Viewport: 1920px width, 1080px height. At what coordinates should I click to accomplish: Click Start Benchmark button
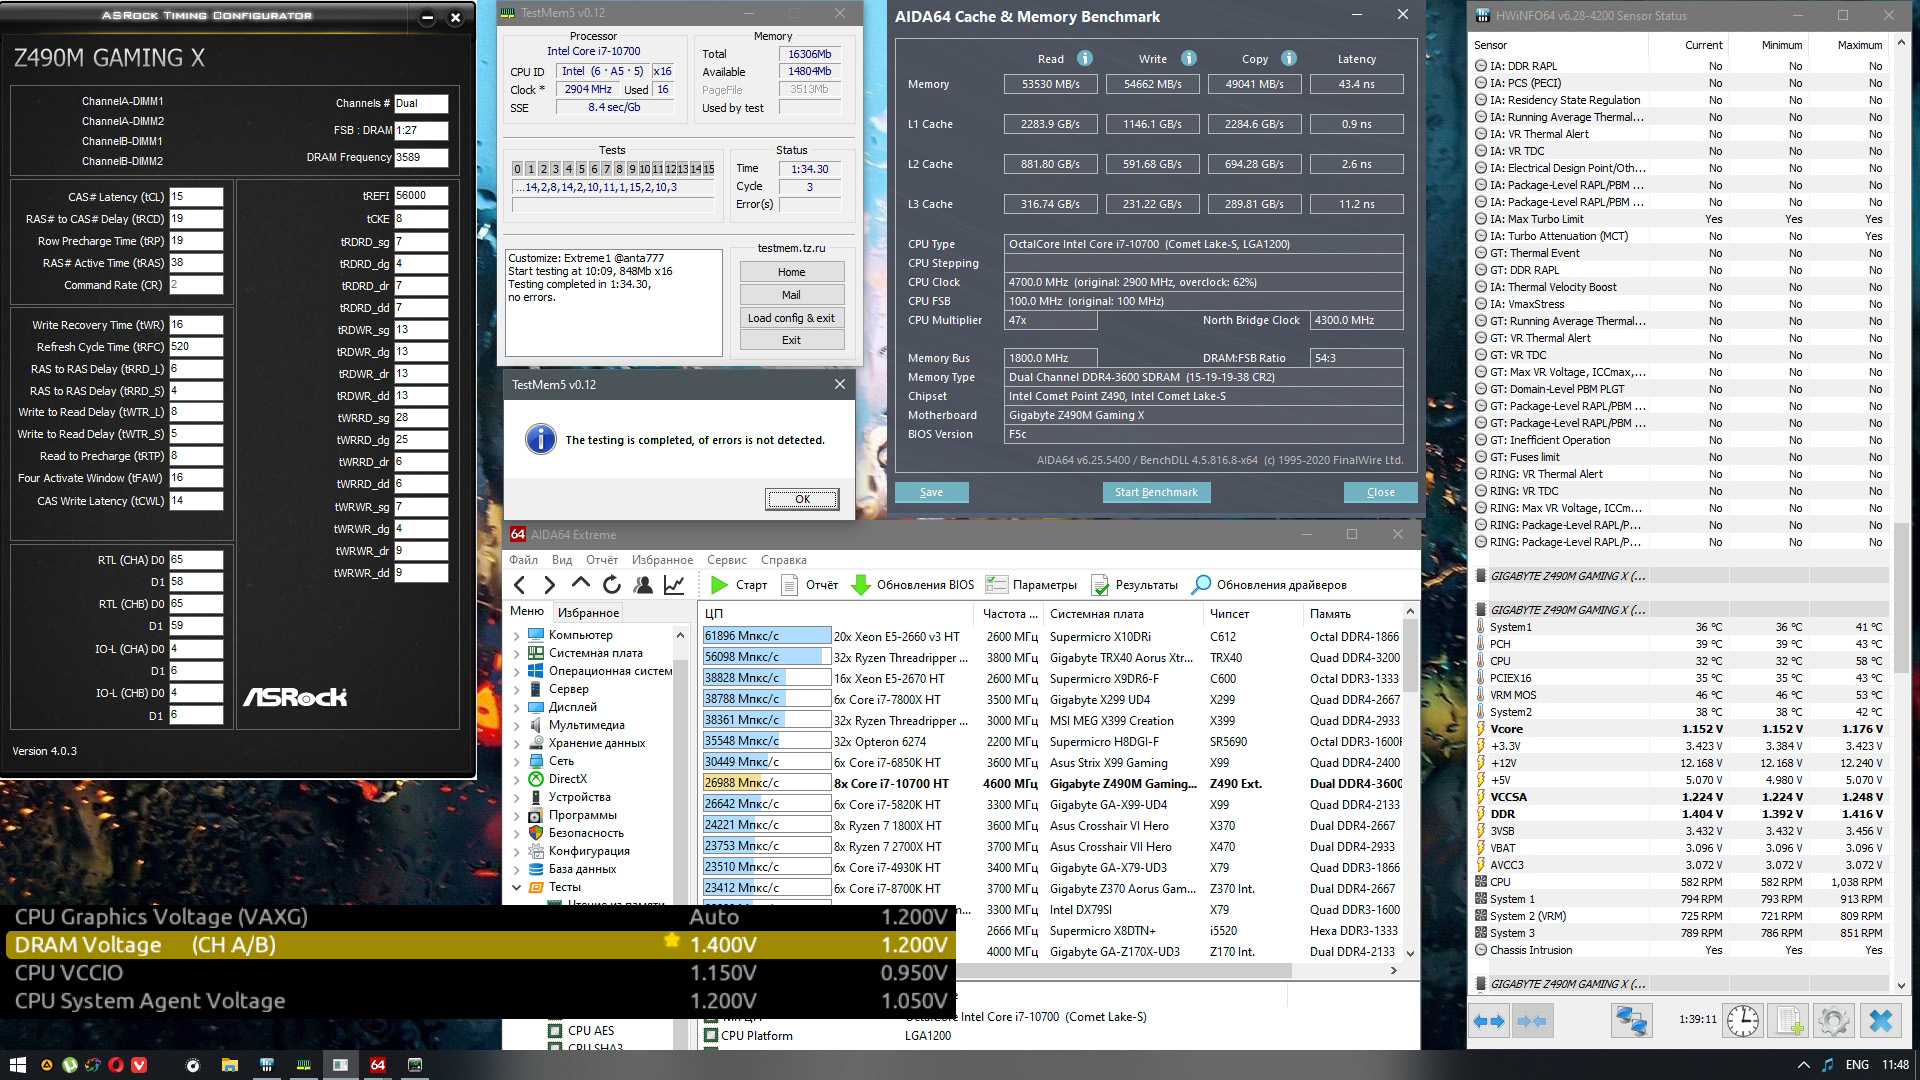(x=1156, y=492)
